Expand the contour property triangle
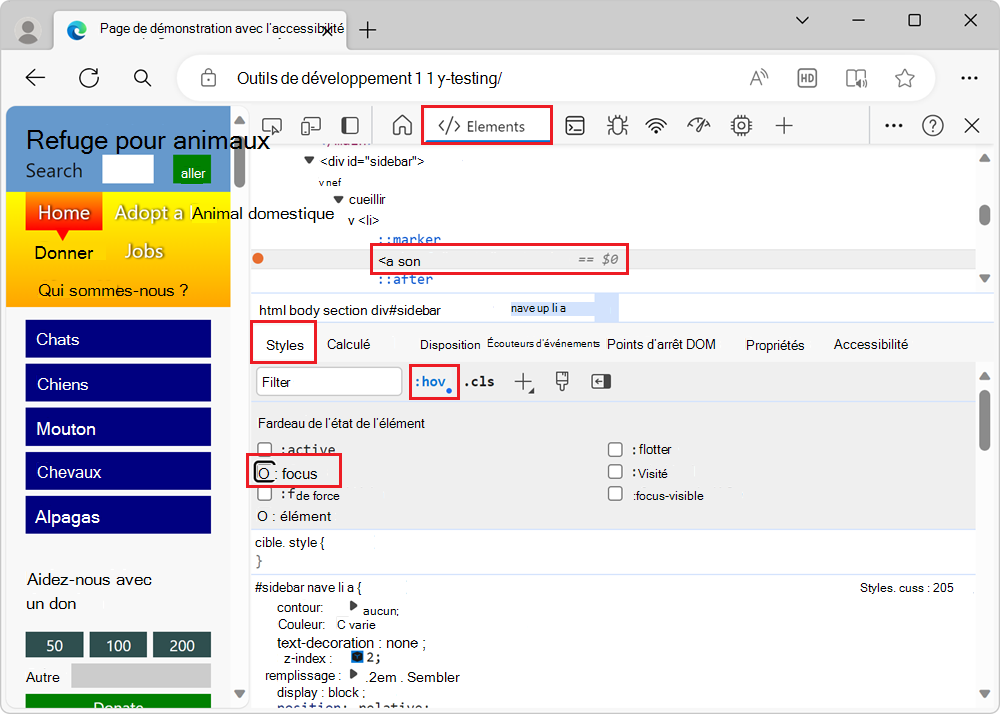 353,607
